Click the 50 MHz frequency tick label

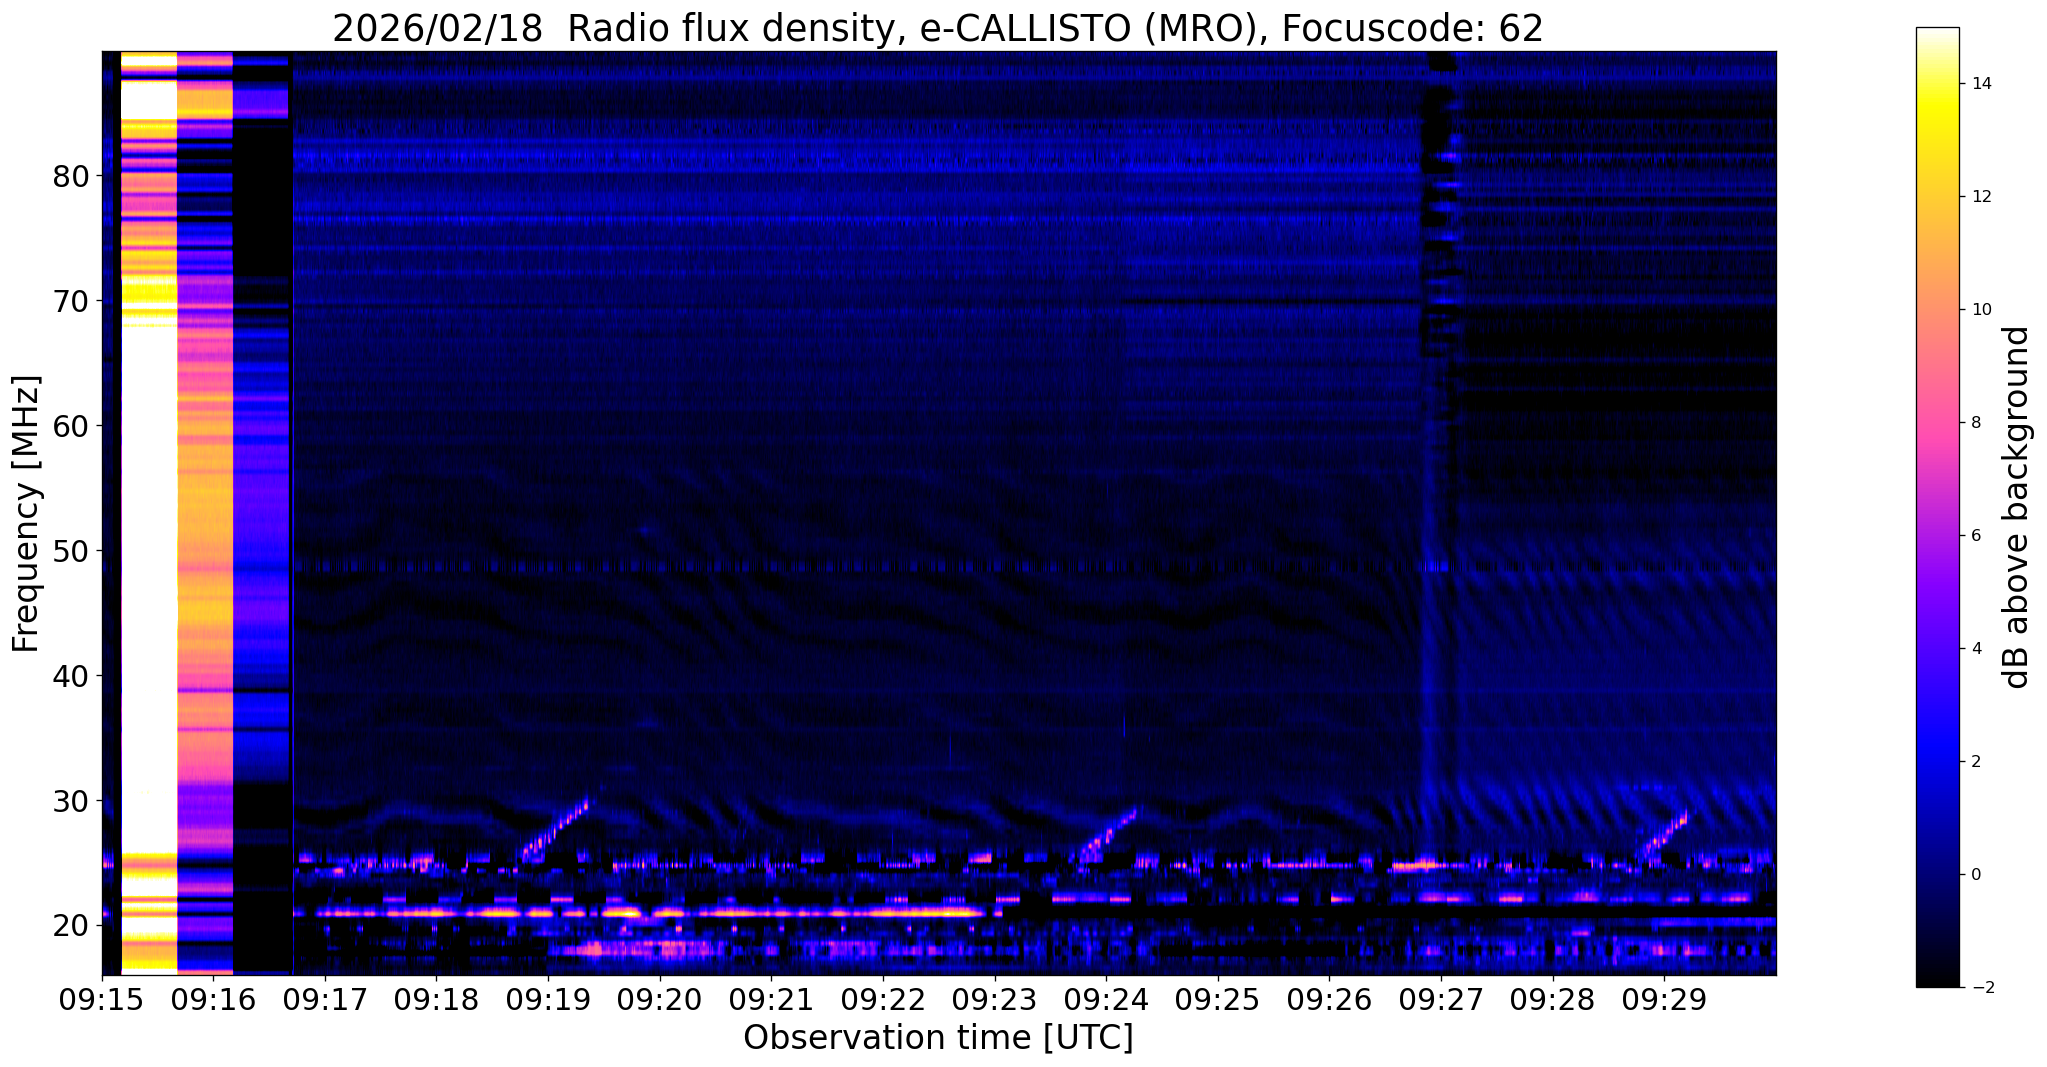click(x=70, y=551)
